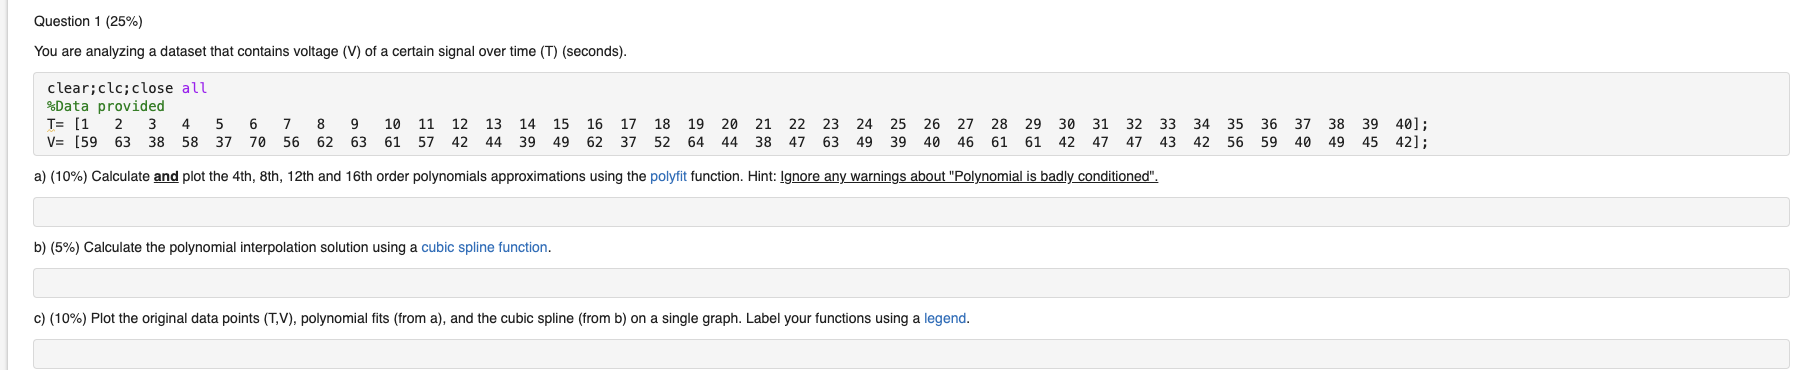1803x370 pixels.
Task: Open the cubic spline function link
Action: [484, 247]
